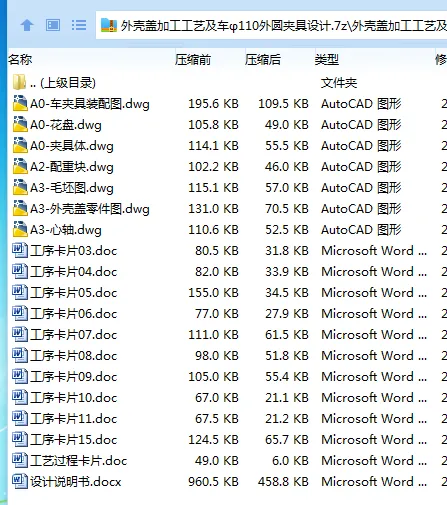Click the 124.5 KB original size value
The width and height of the screenshot is (447, 505).
tap(213, 440)
